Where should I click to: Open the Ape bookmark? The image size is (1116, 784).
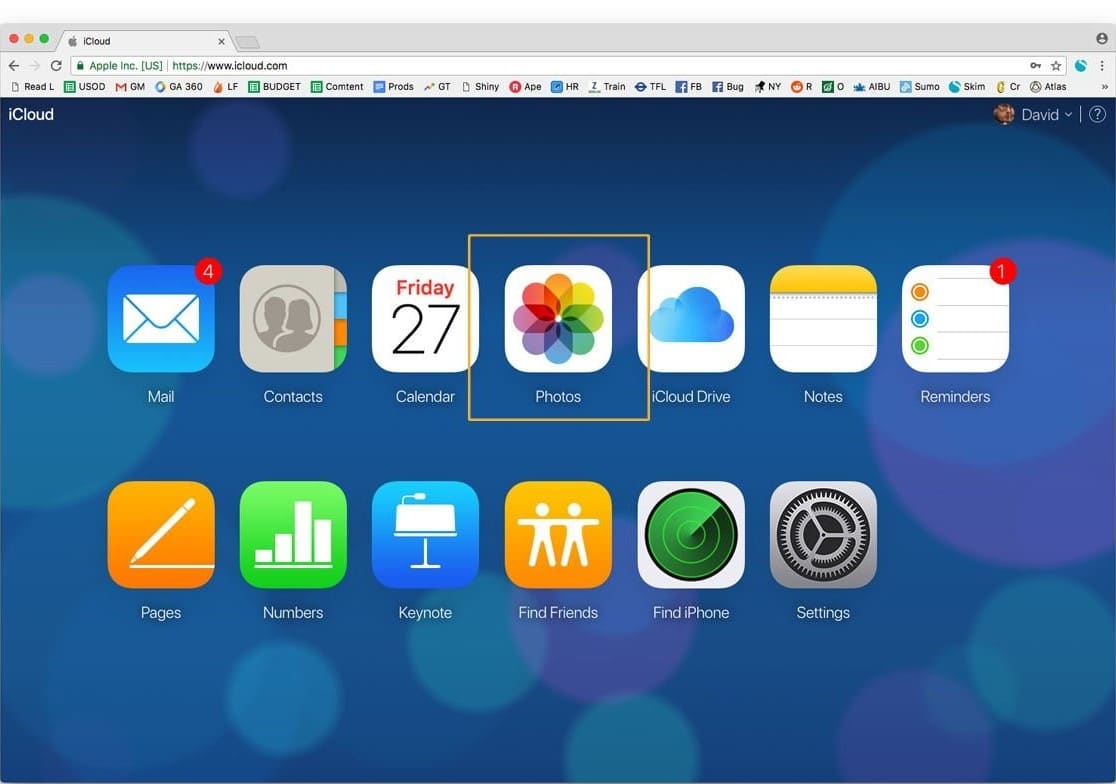click(525, 87)
